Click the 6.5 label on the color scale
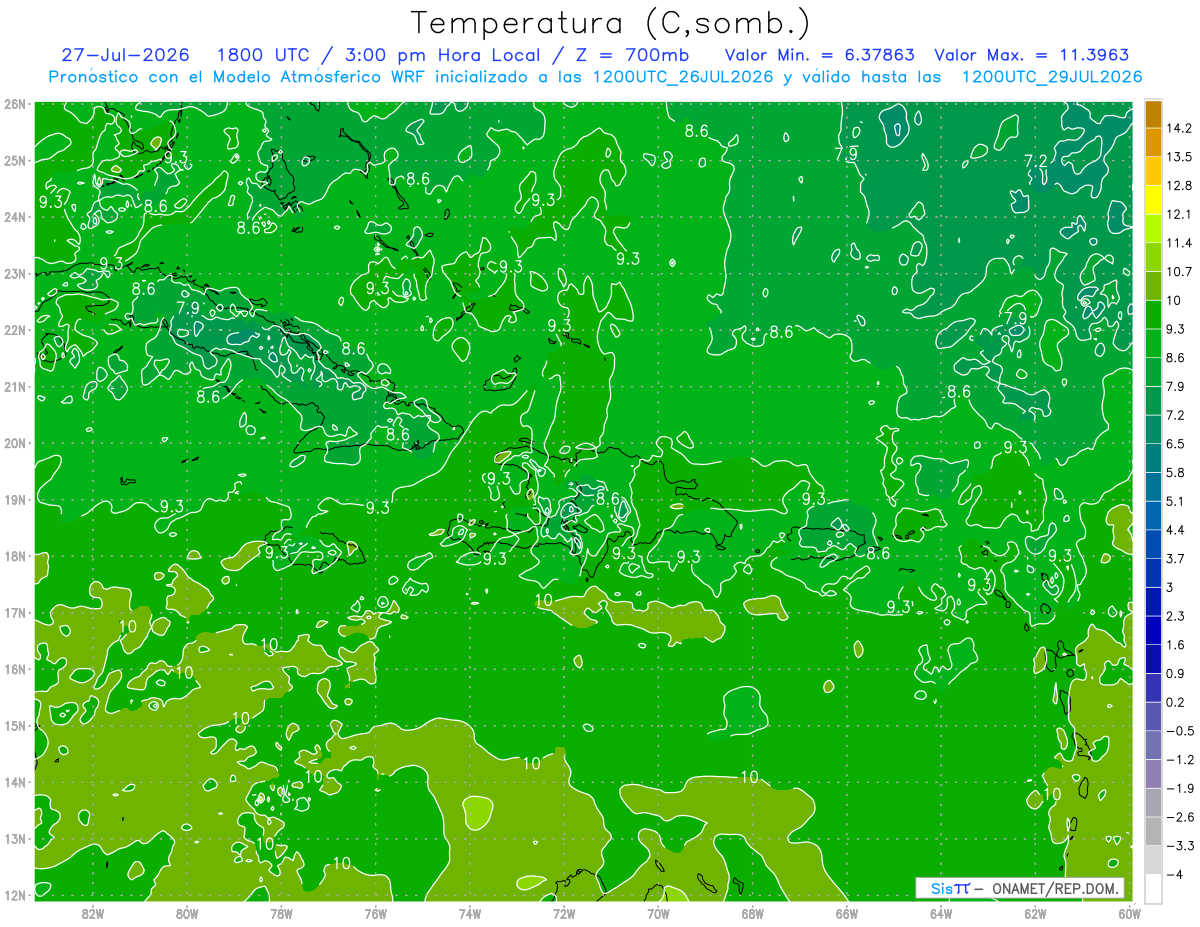The width and height of the screenshot is (1200, 927). tap(1175, 443)
